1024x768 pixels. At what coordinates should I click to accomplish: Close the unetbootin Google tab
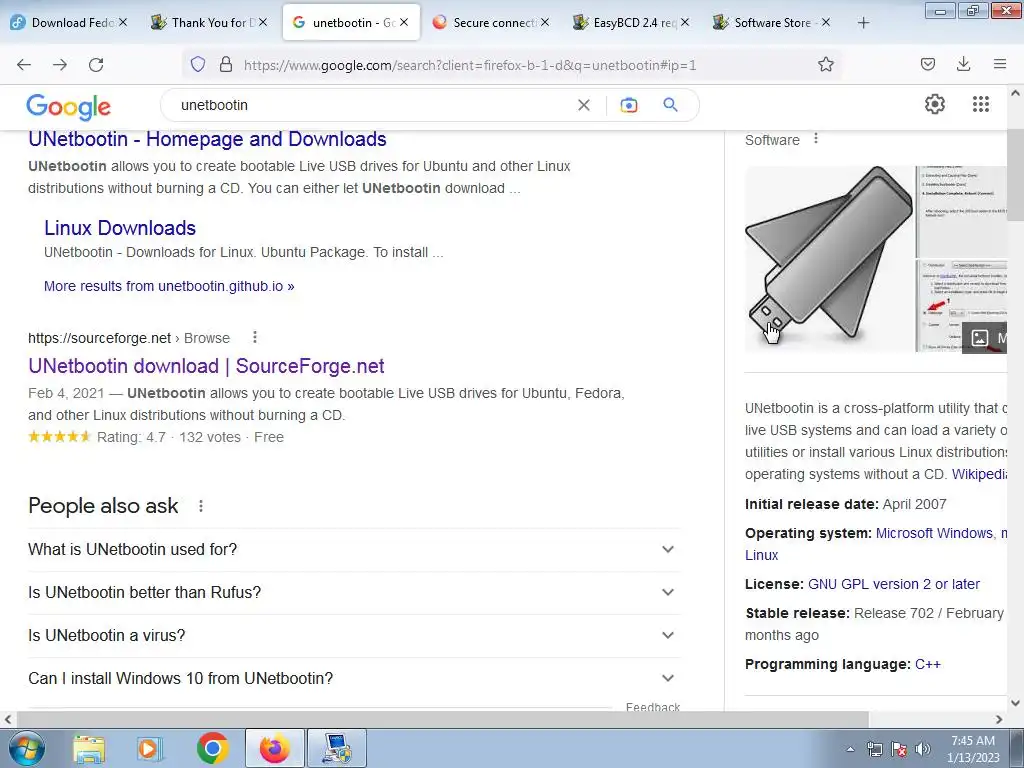point(404,22)
